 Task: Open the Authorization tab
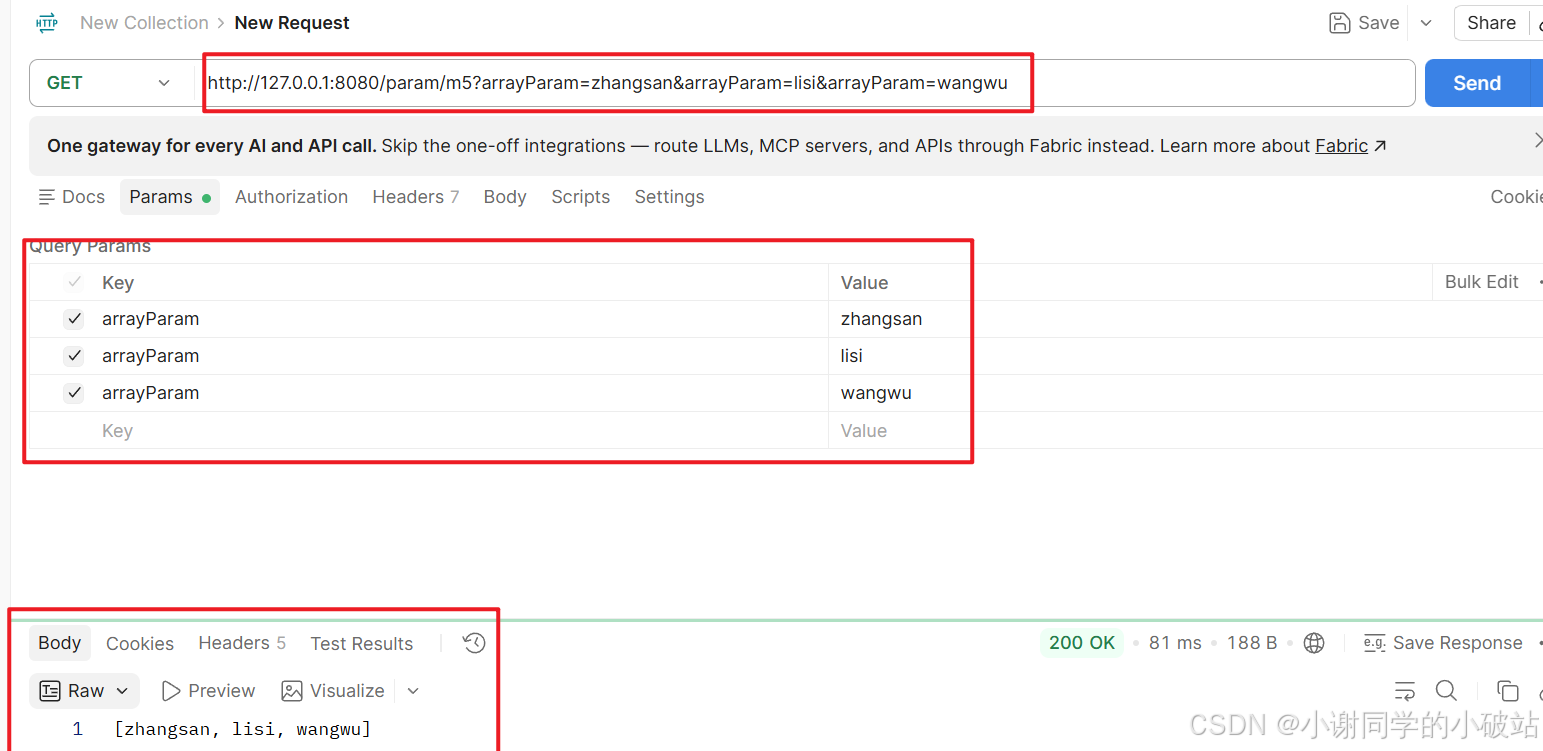pyautogui.click(x=291, y=197)
